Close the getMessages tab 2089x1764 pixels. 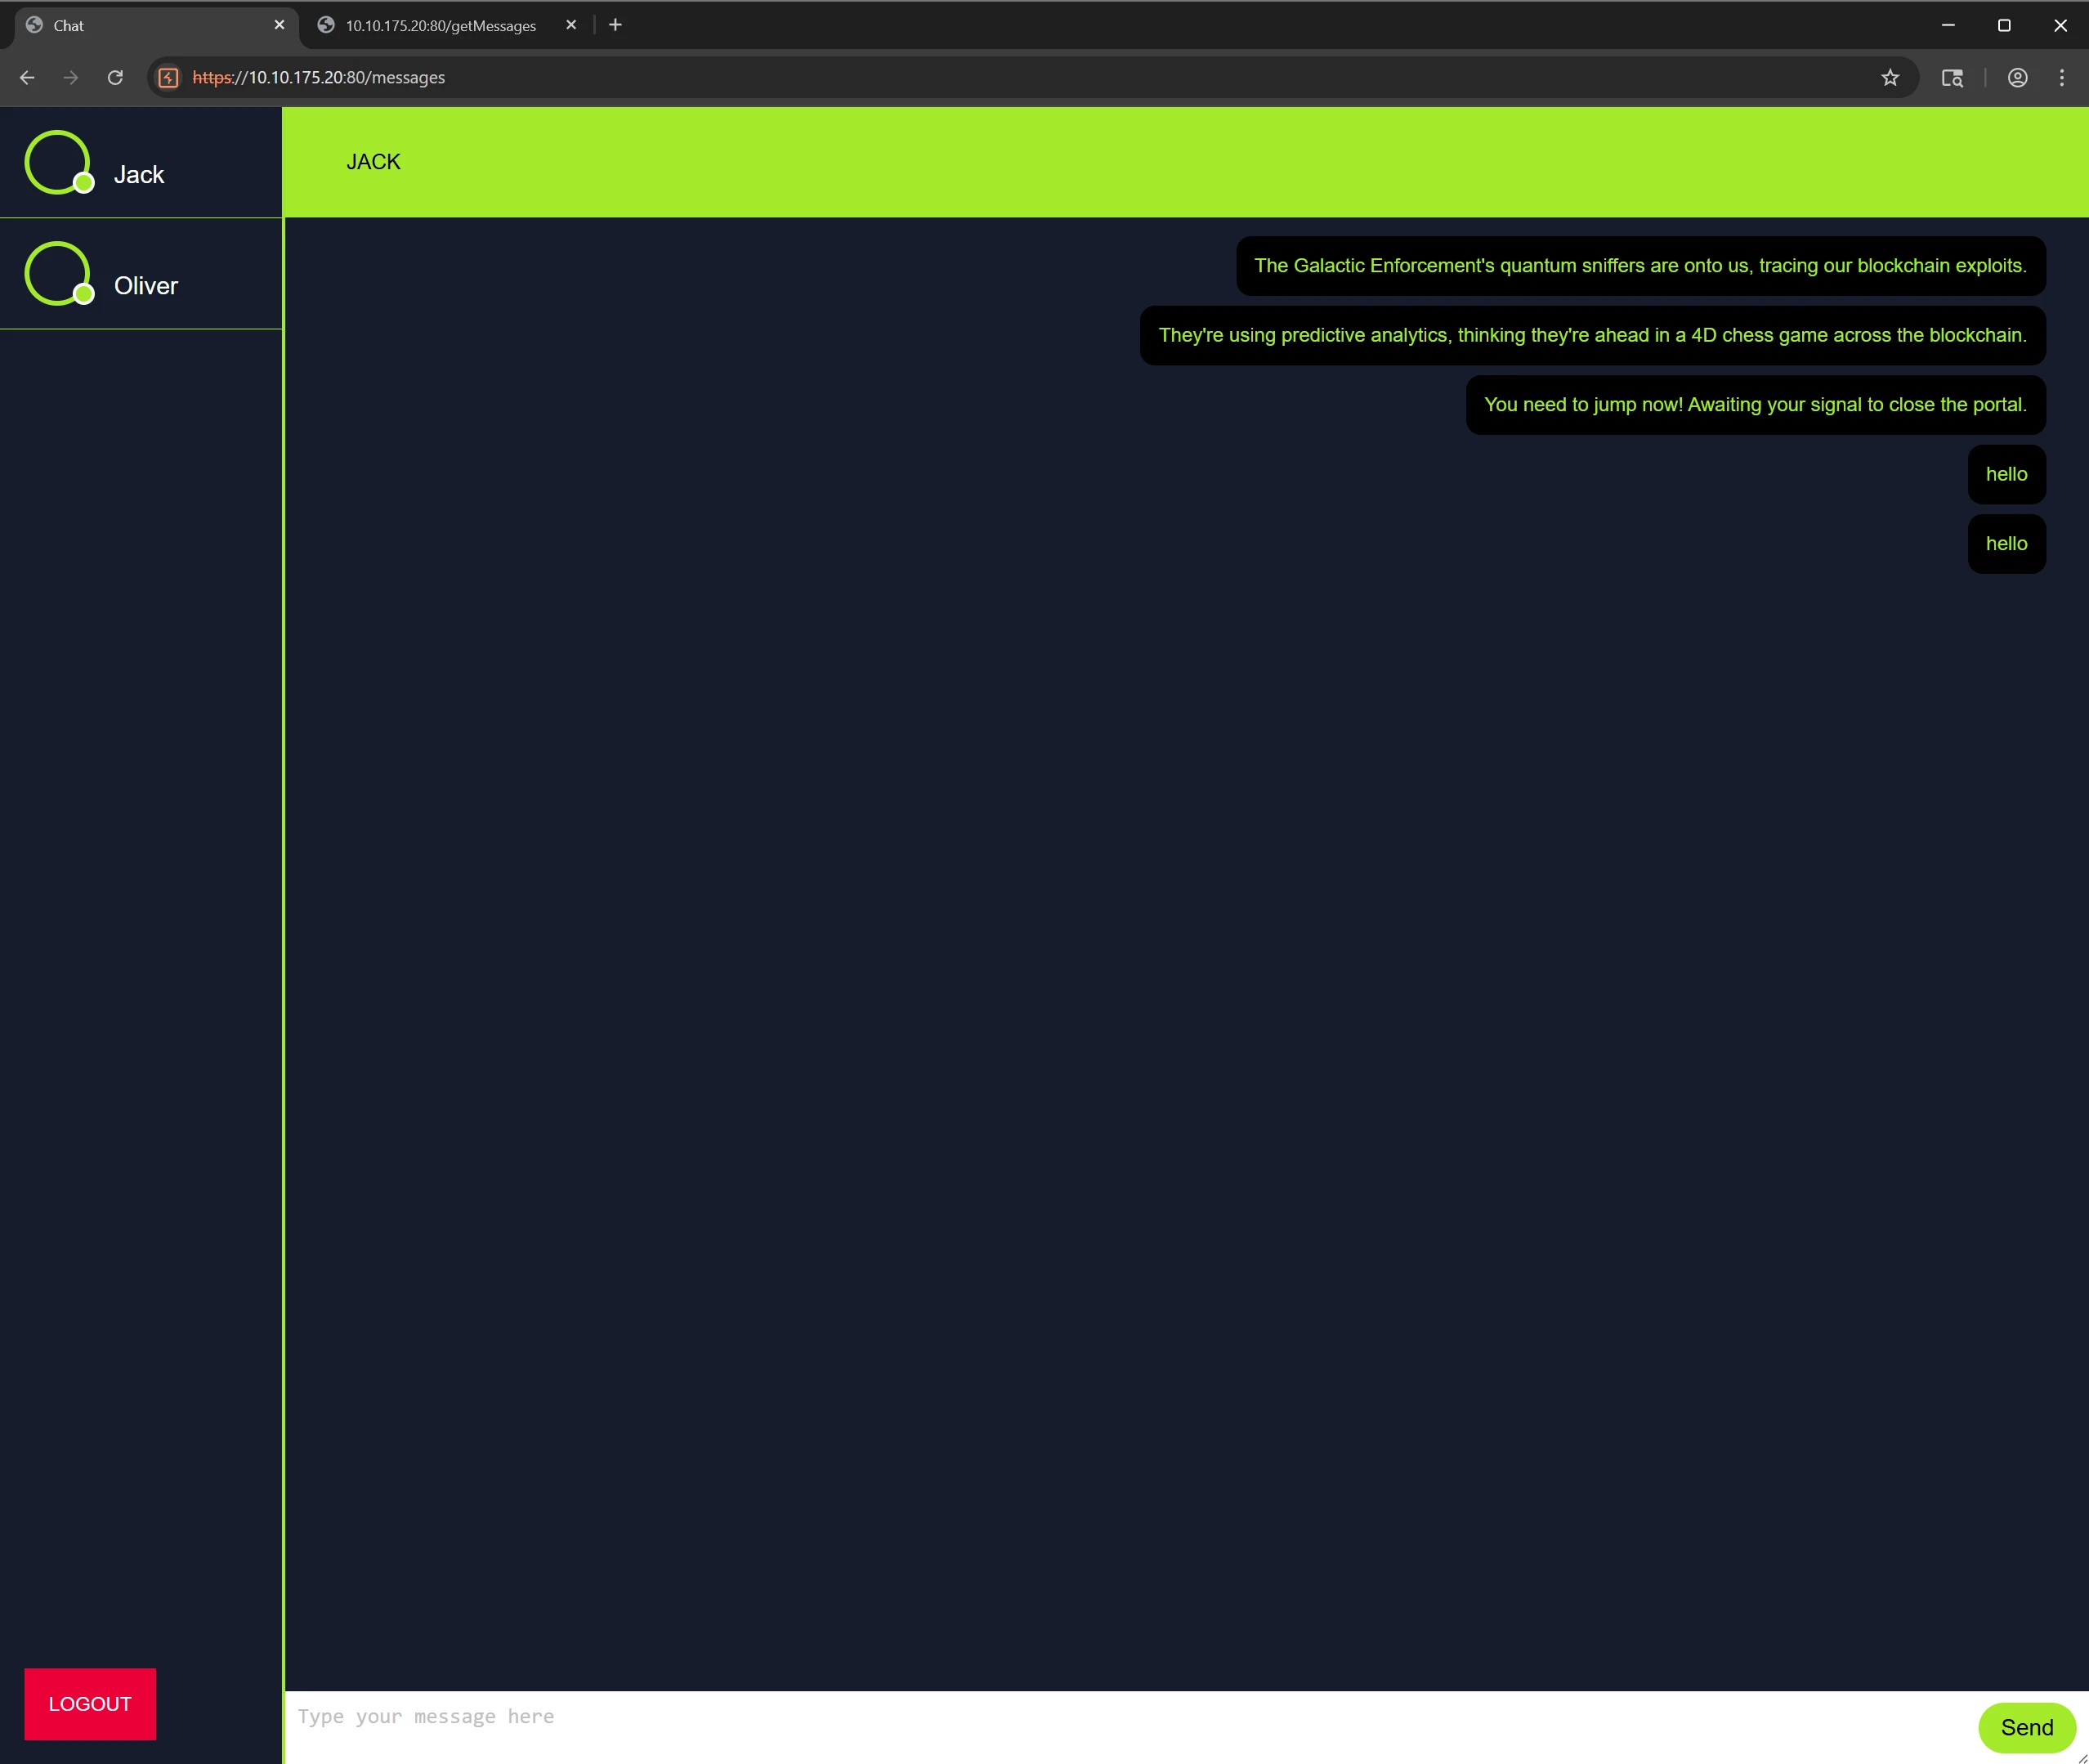tap(571, 25)
